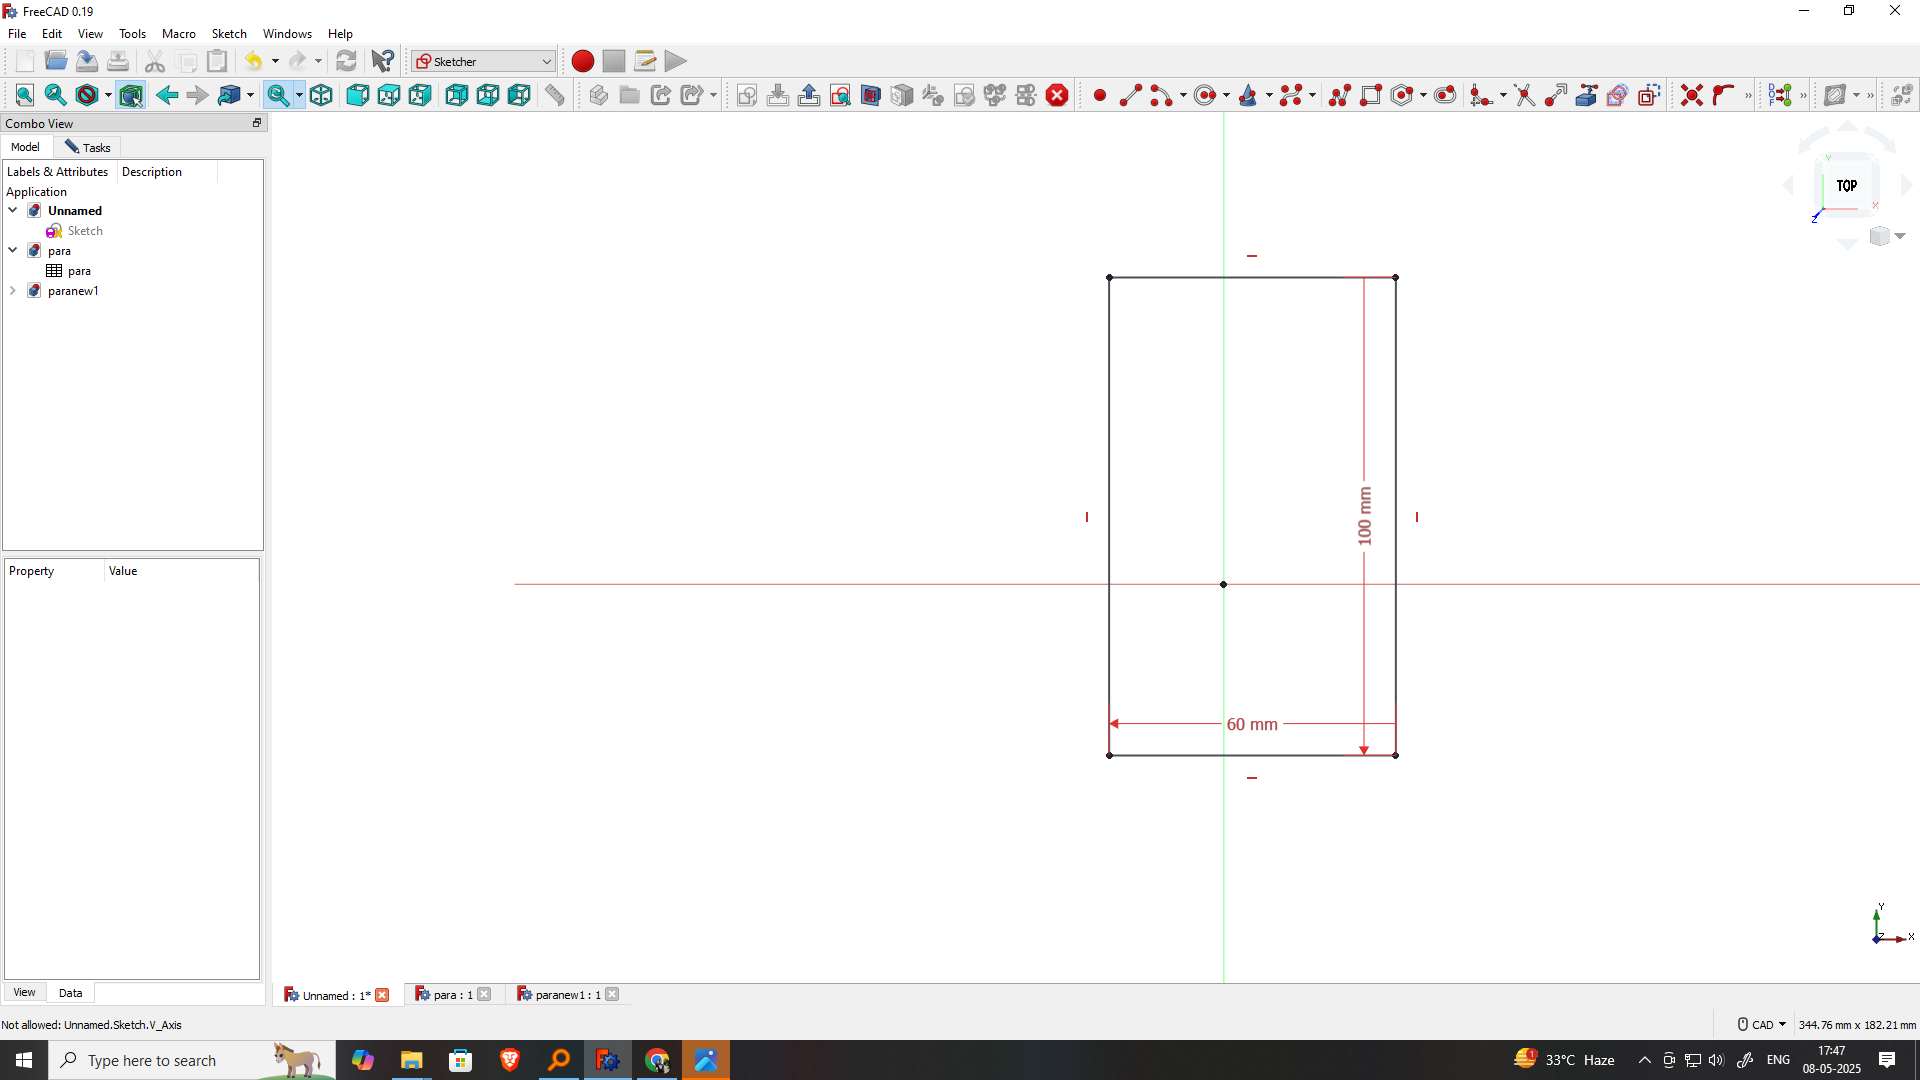Open the conic tools dropdown arrow
The width and height of the screenshot is (1920, 1080).
click(x=1269, y=96)
